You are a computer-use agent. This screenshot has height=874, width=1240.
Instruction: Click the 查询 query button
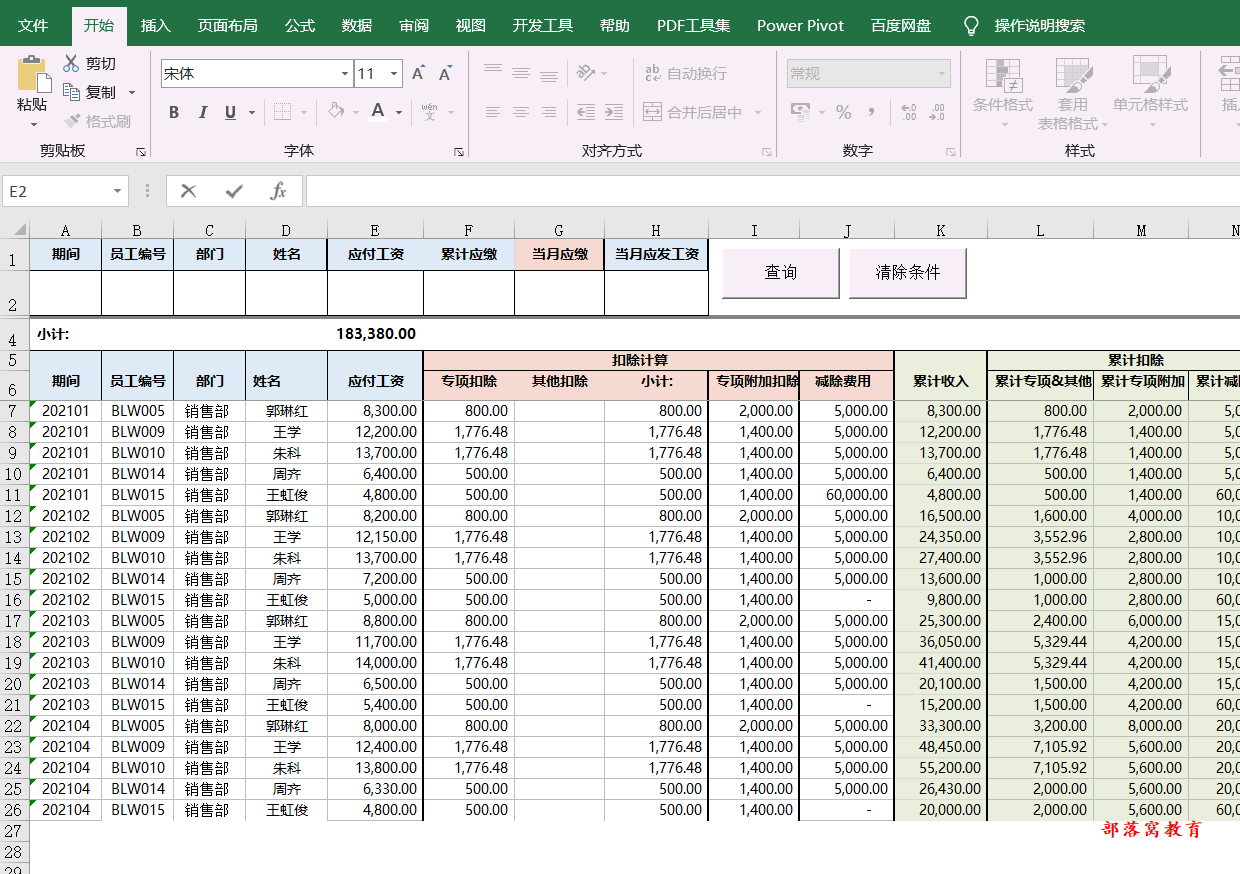pyautogui.click(x=781, y=272)
